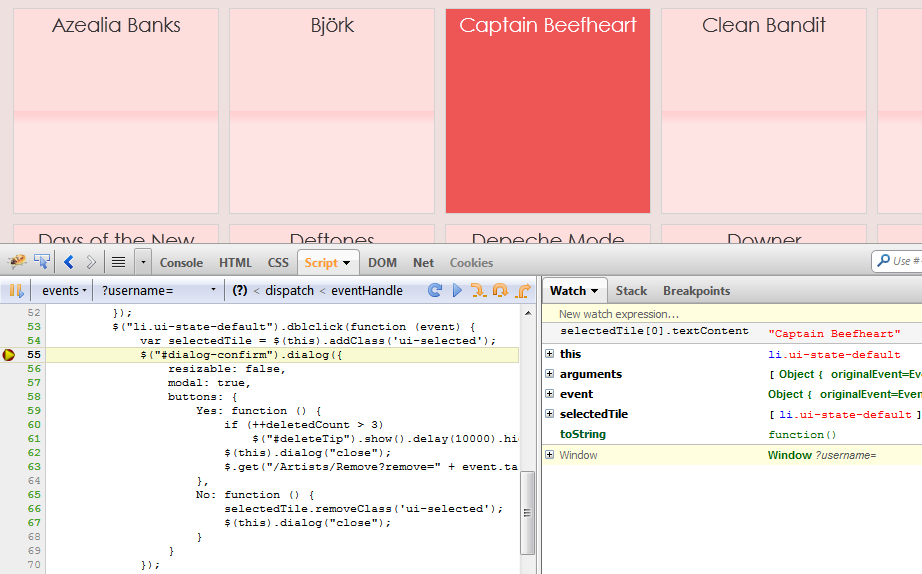Switch to the DOM panel

[x=382, y=263]
